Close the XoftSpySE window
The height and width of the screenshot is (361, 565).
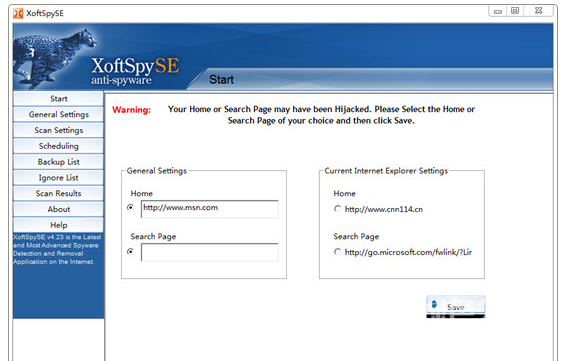538,11
